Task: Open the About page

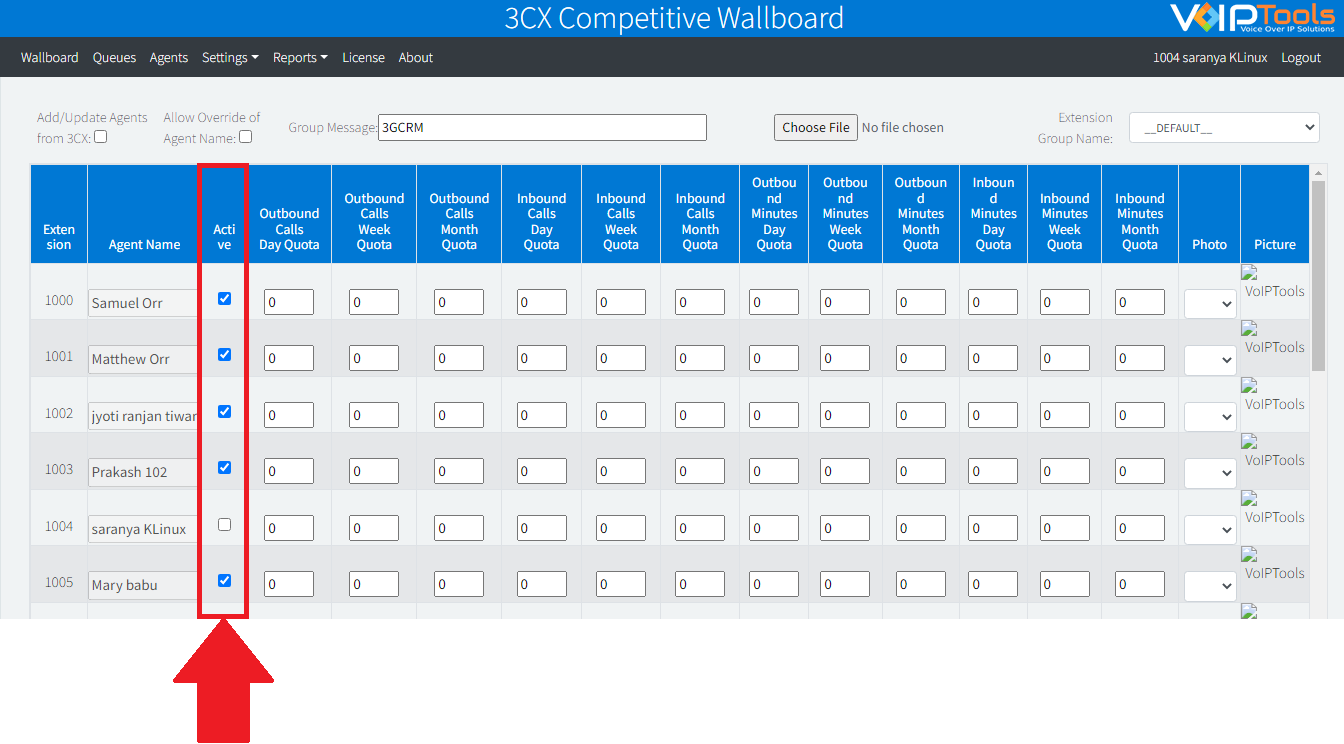Action: click(x=416, y=58)
